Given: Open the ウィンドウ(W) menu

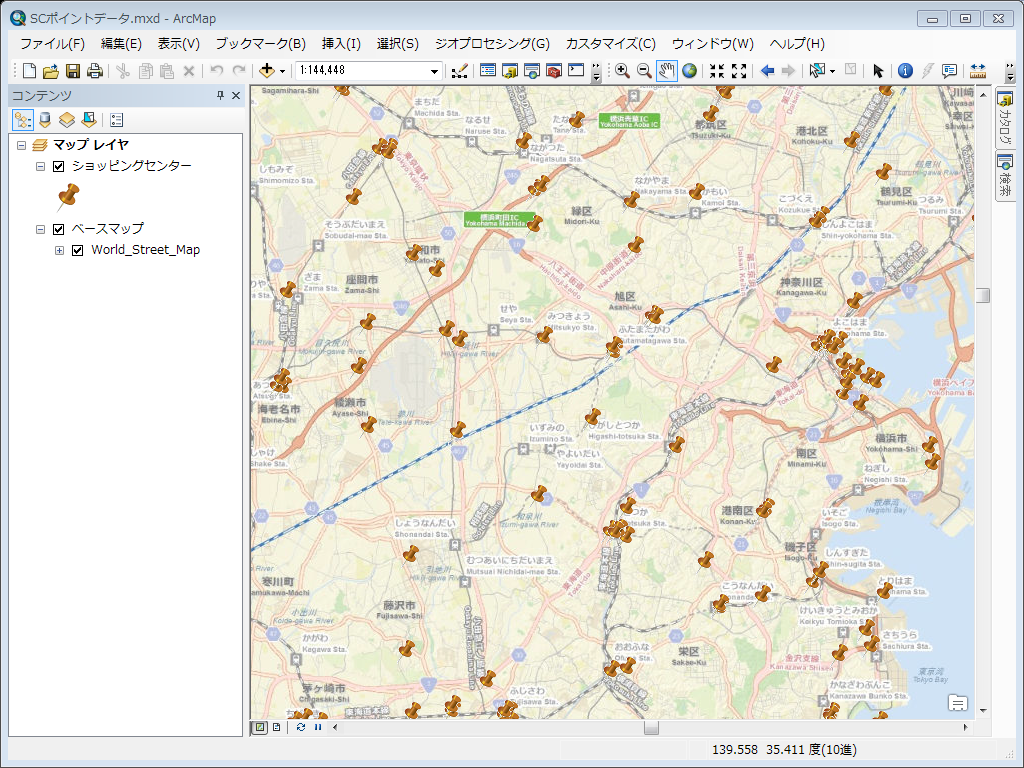Looking at the screenshot, I should pyautogui.click(x=712, y=44).
